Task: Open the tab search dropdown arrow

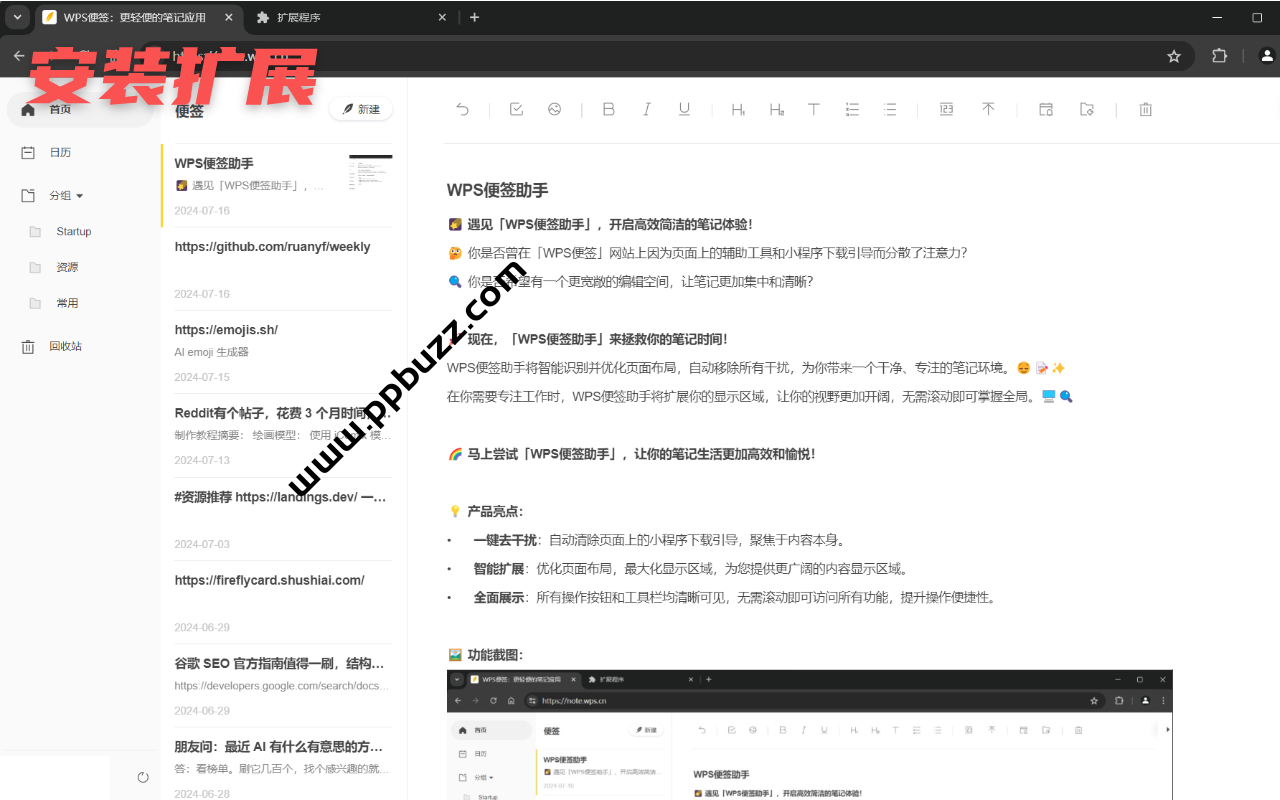Action: [17, 17]
